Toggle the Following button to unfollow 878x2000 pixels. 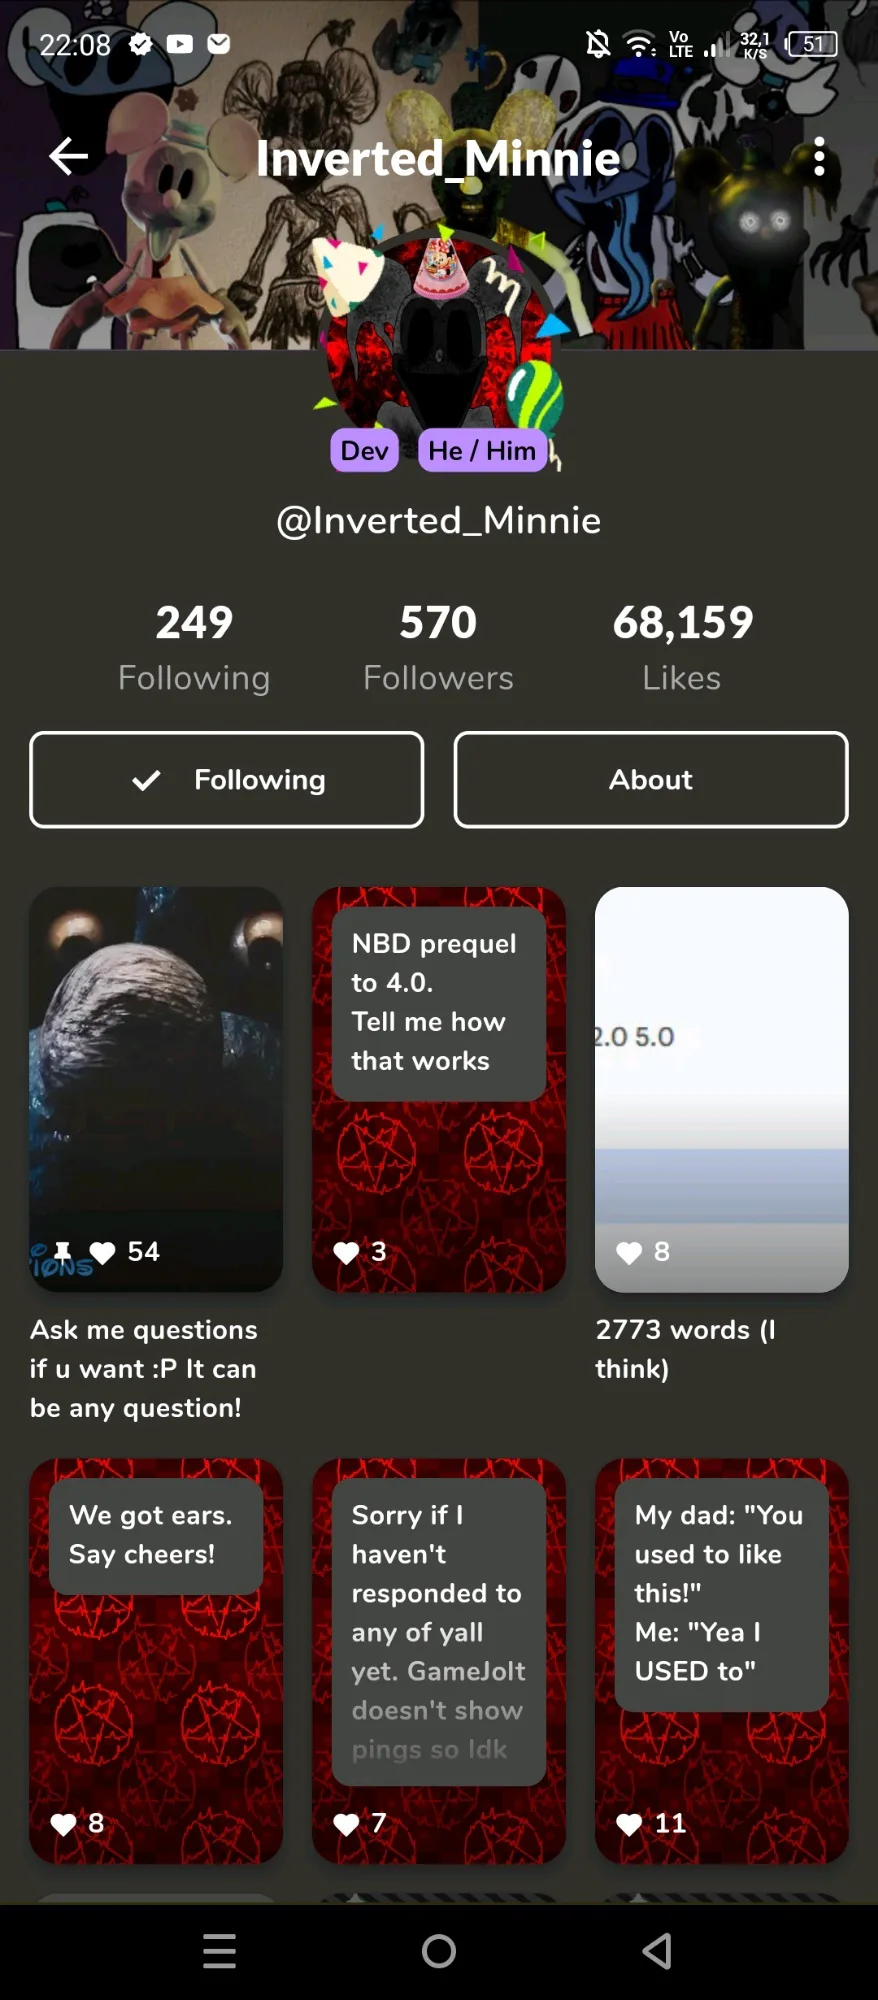coord(227,780)
